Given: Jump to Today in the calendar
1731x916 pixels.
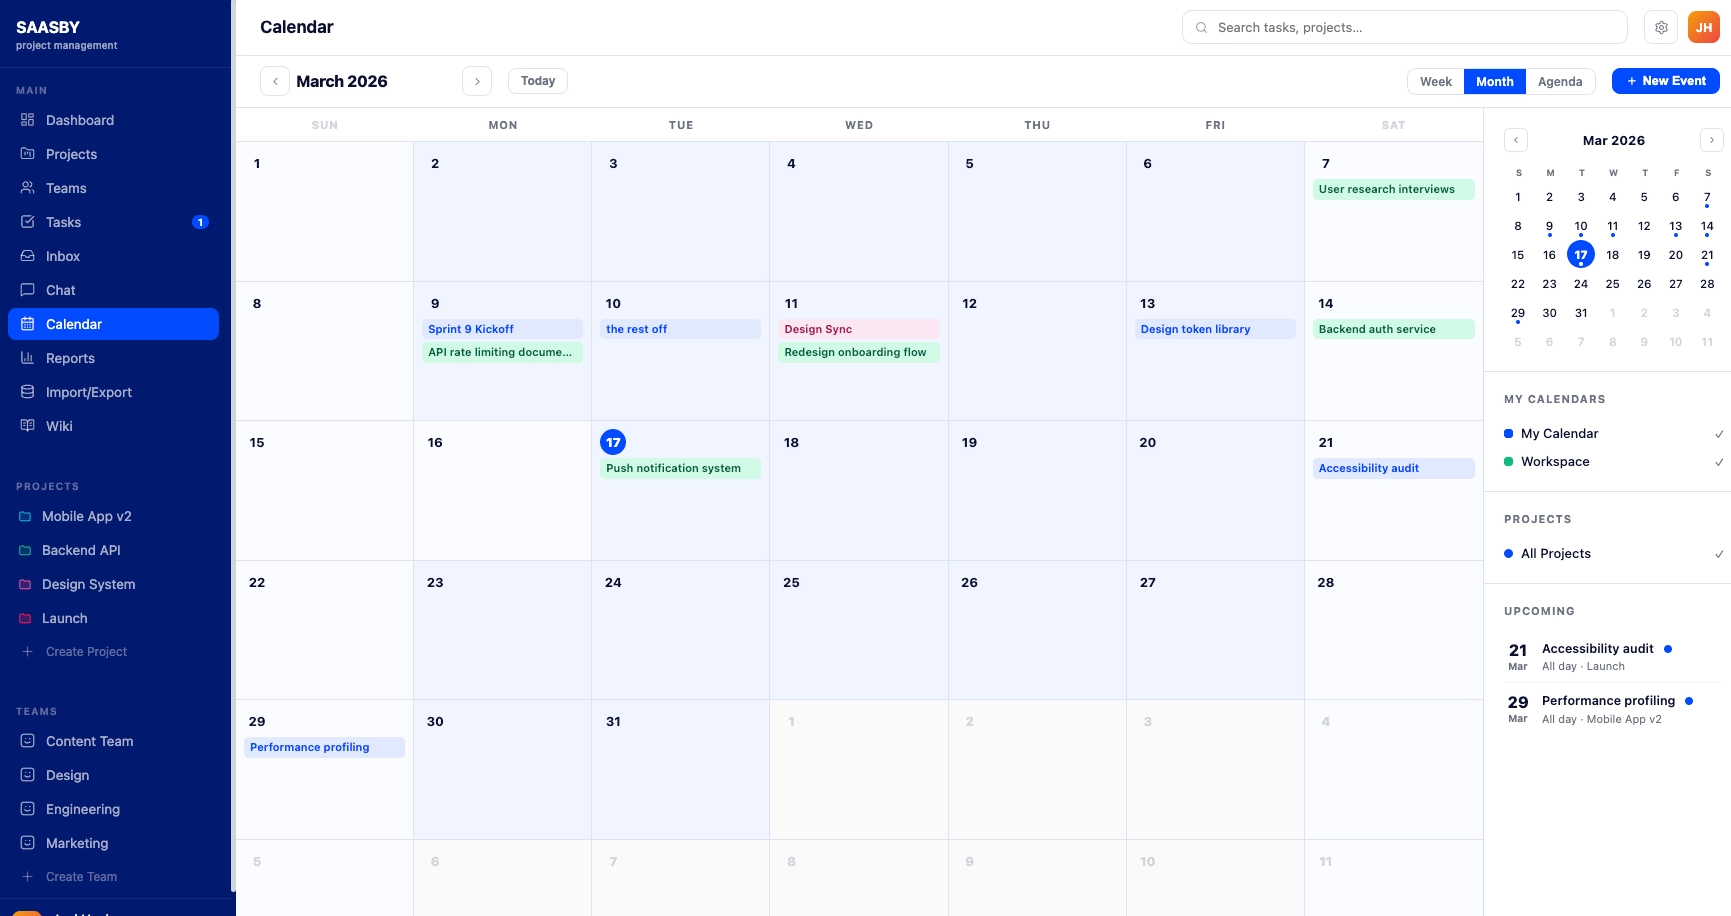Looking at the screenshot, I should pos(537,80).
